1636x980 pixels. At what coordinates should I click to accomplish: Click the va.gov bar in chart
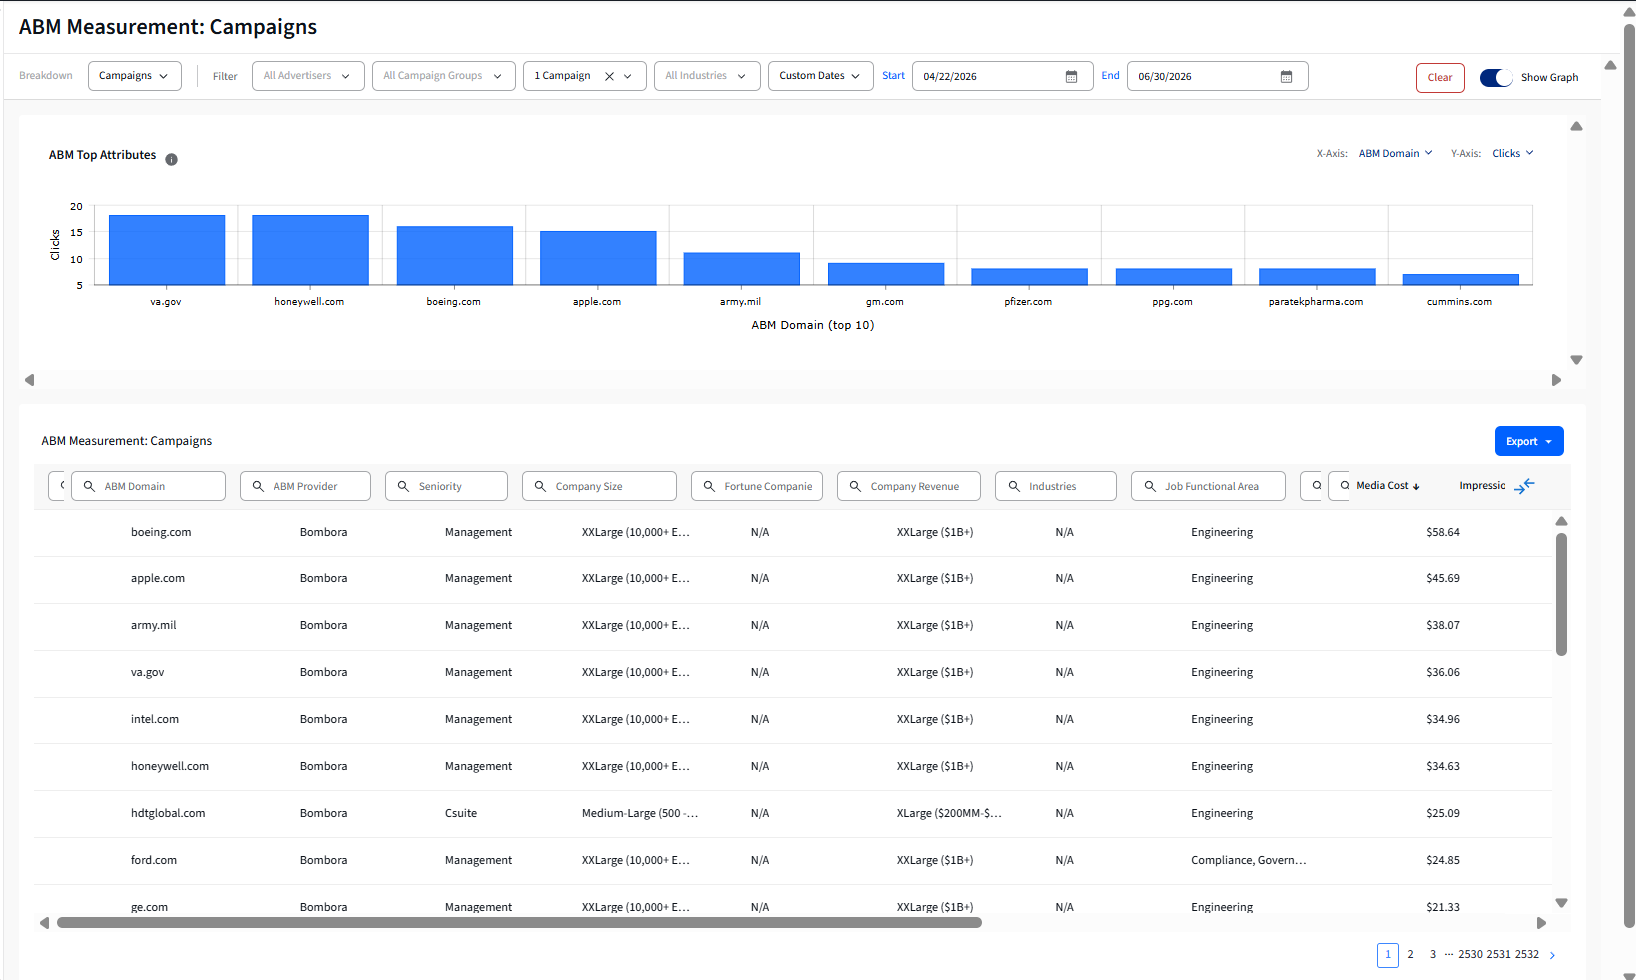166,250
